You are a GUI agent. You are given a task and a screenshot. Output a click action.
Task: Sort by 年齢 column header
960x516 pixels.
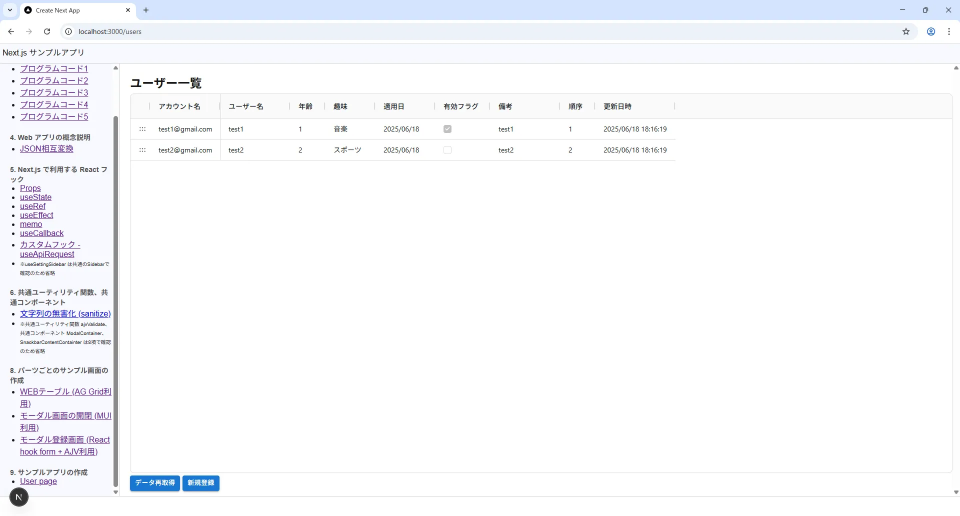(x=306, y=107)
